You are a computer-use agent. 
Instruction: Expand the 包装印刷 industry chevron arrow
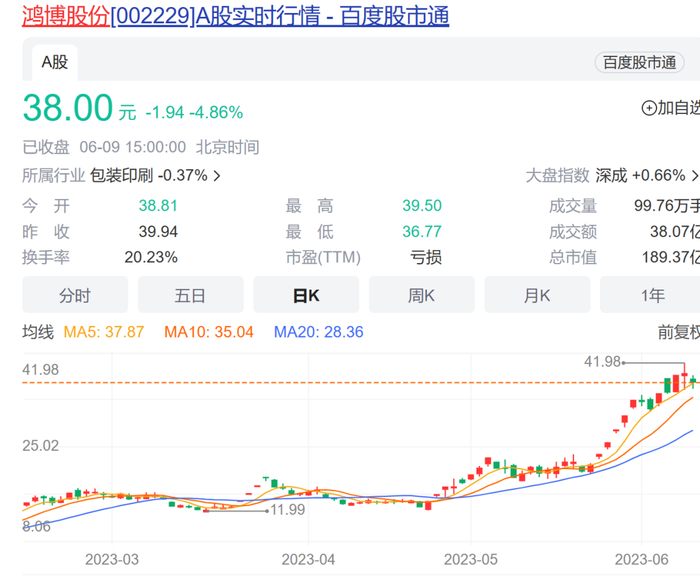click(x=217, y=176)
